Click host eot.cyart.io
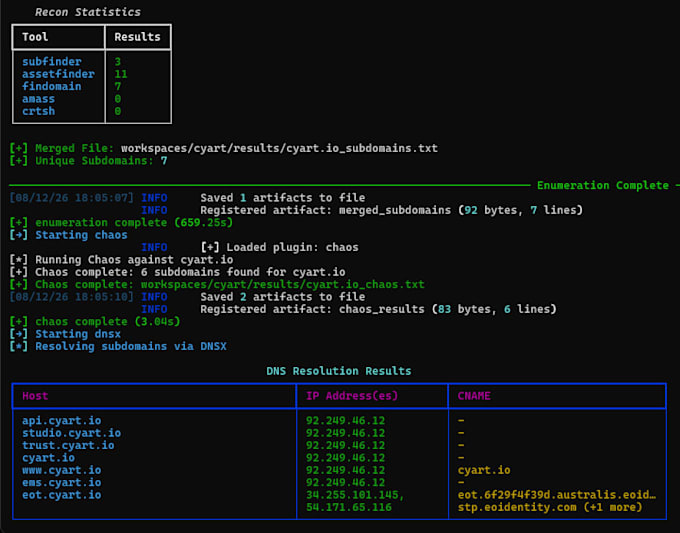Viewport: 680px width, 533px height. point(62,495)
